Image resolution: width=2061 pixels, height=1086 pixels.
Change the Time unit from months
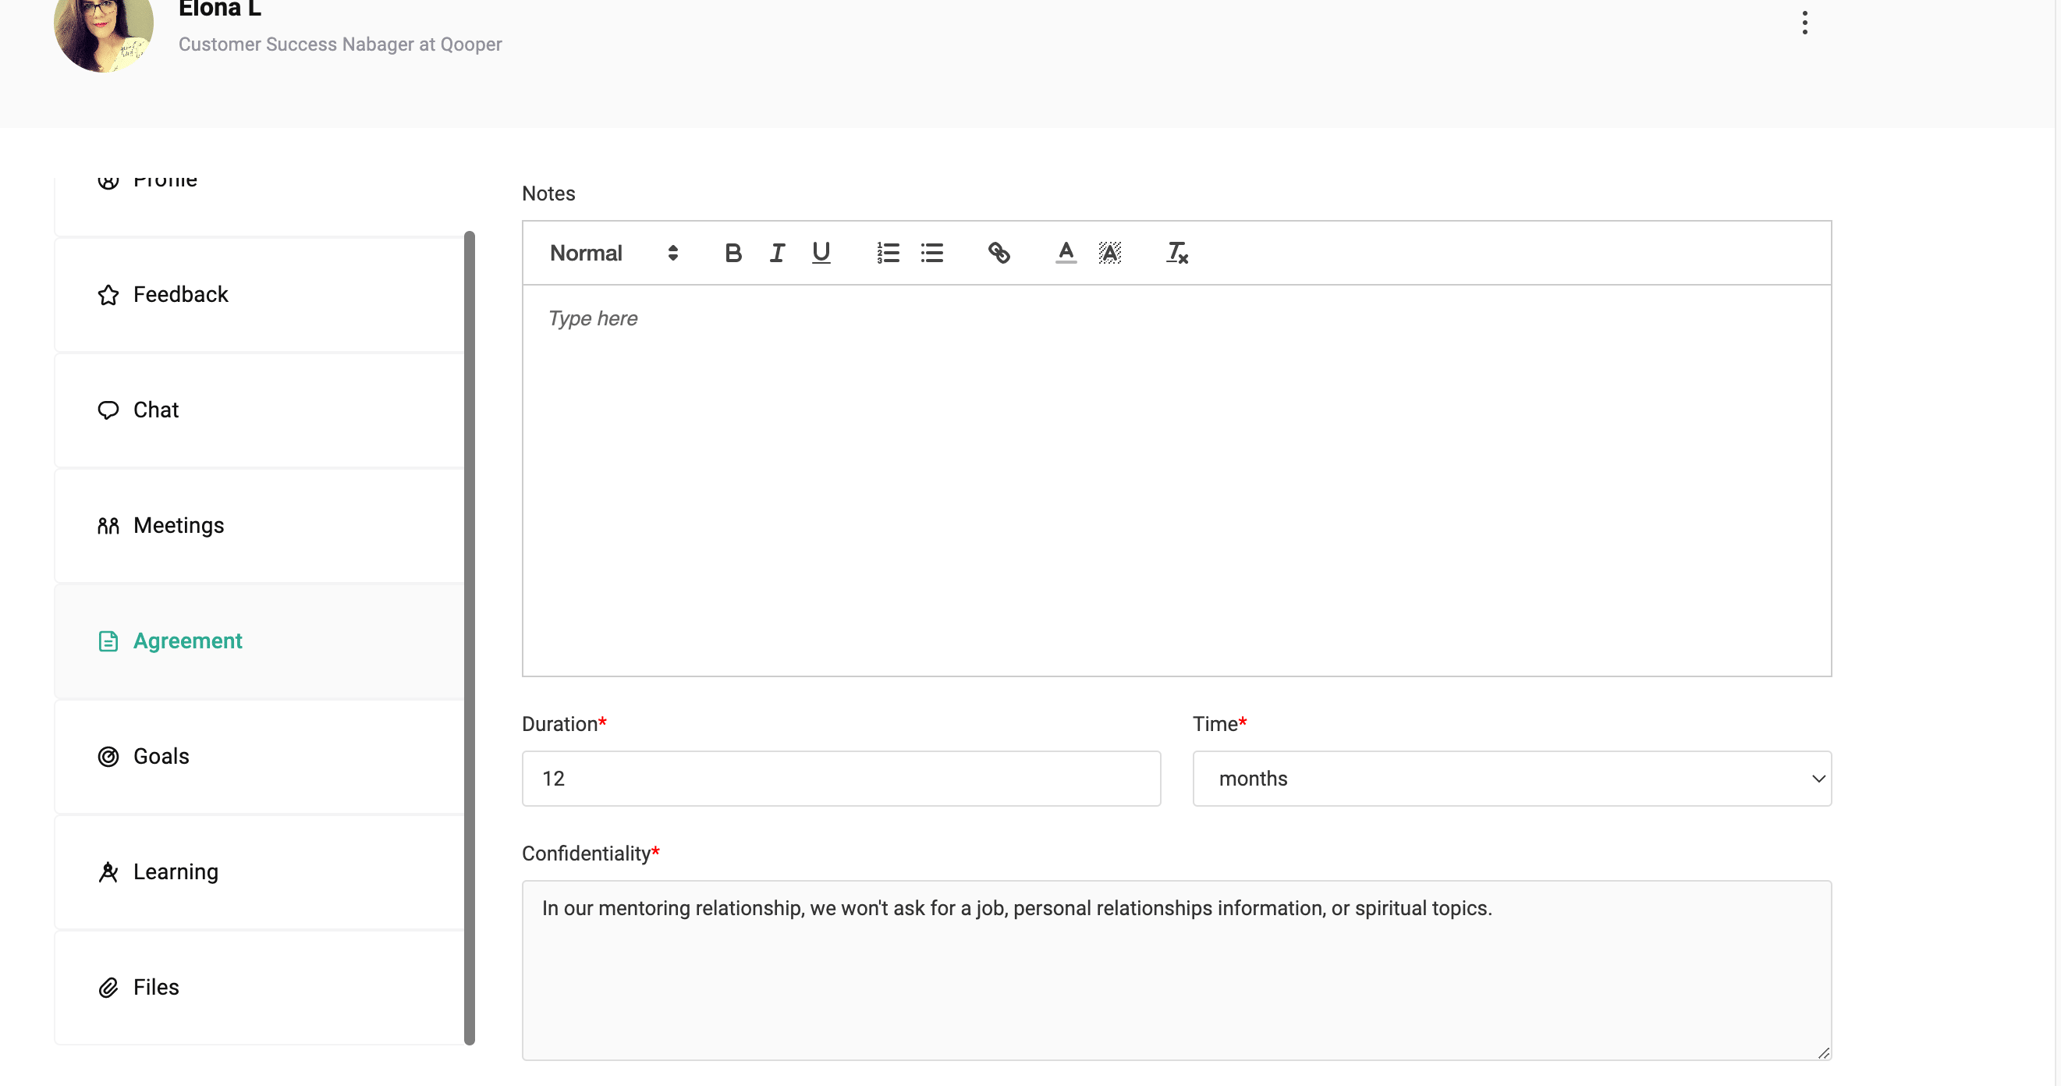point(1511,778)
